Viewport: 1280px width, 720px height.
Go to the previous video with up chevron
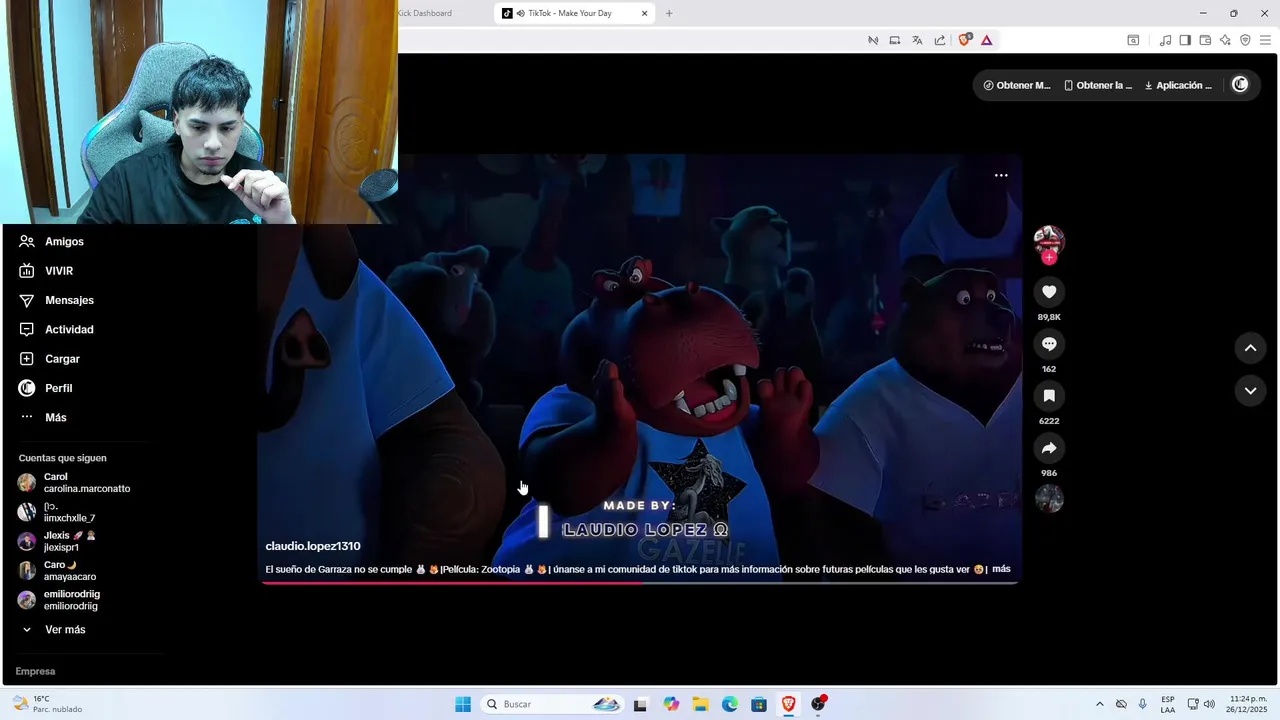click(x=1250, y=348)
